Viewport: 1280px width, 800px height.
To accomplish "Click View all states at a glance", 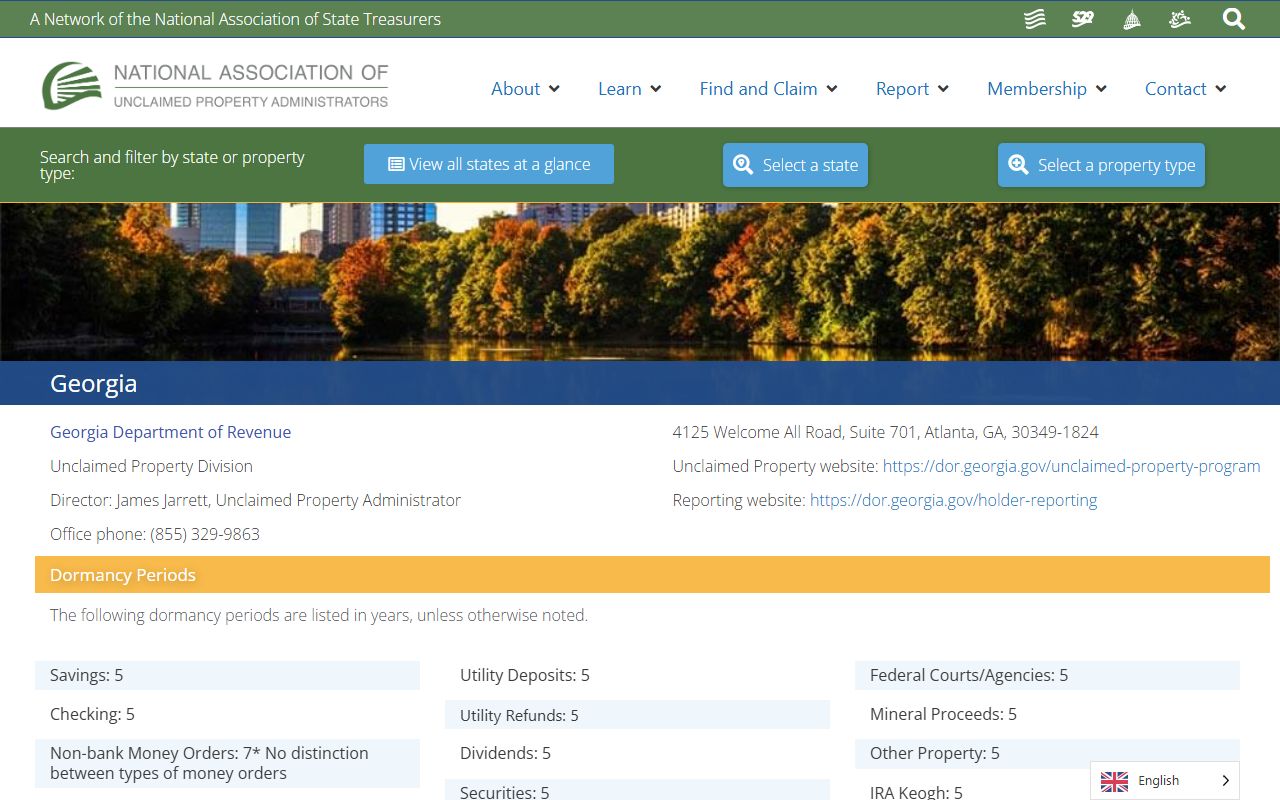I will (x=489, y=165).
